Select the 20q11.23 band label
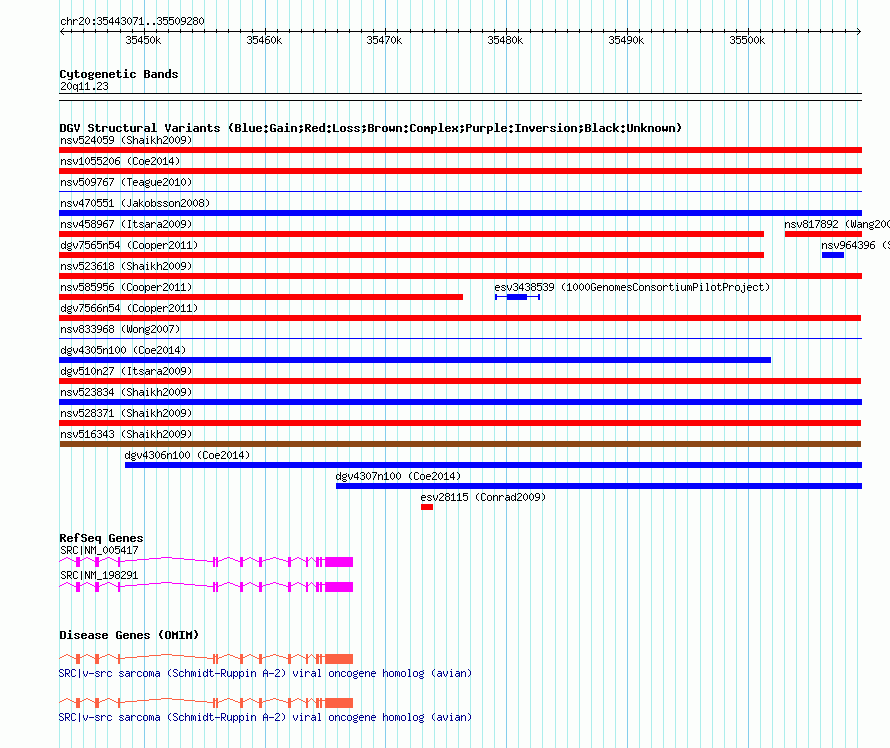This screenshot has height=748, width=890. coord(84,86)
